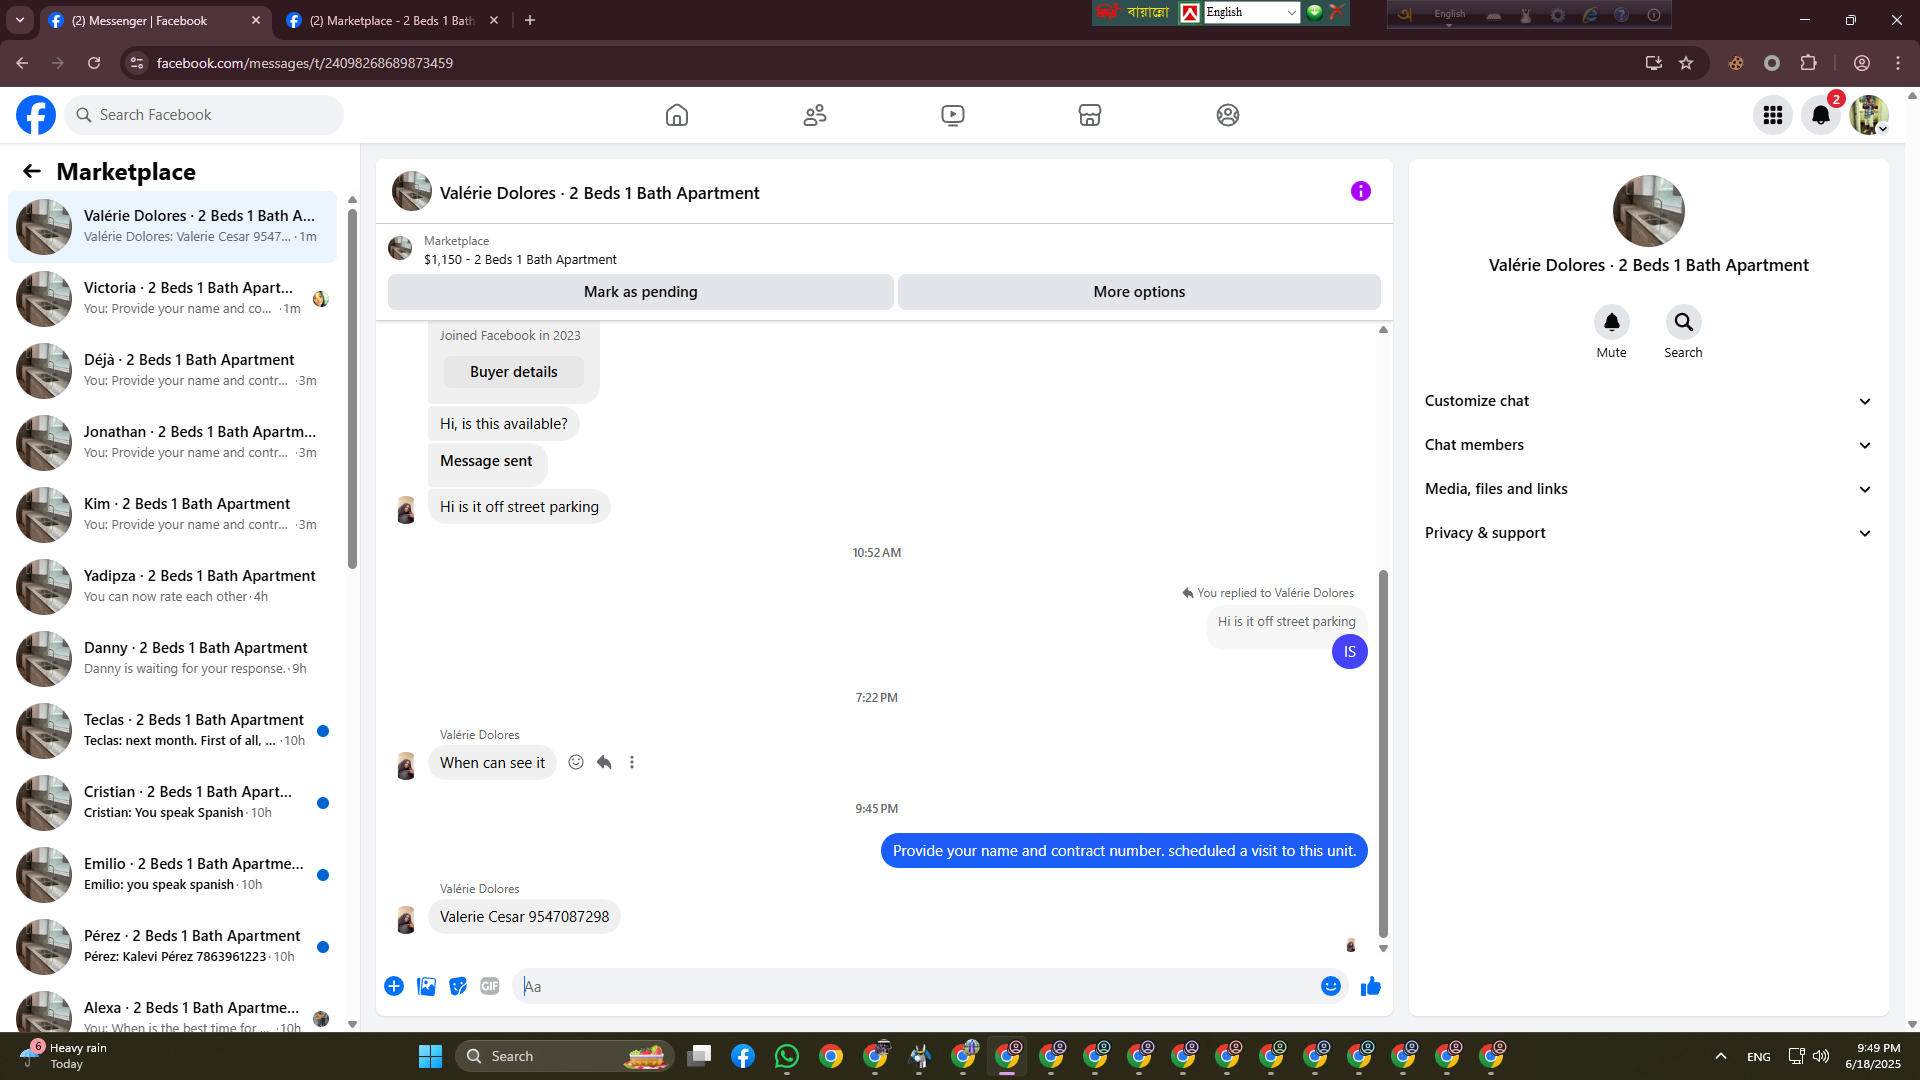This screenshot has height=1080, width=1920.
Task: Expand Chat members section
Action: [1648, 445]
